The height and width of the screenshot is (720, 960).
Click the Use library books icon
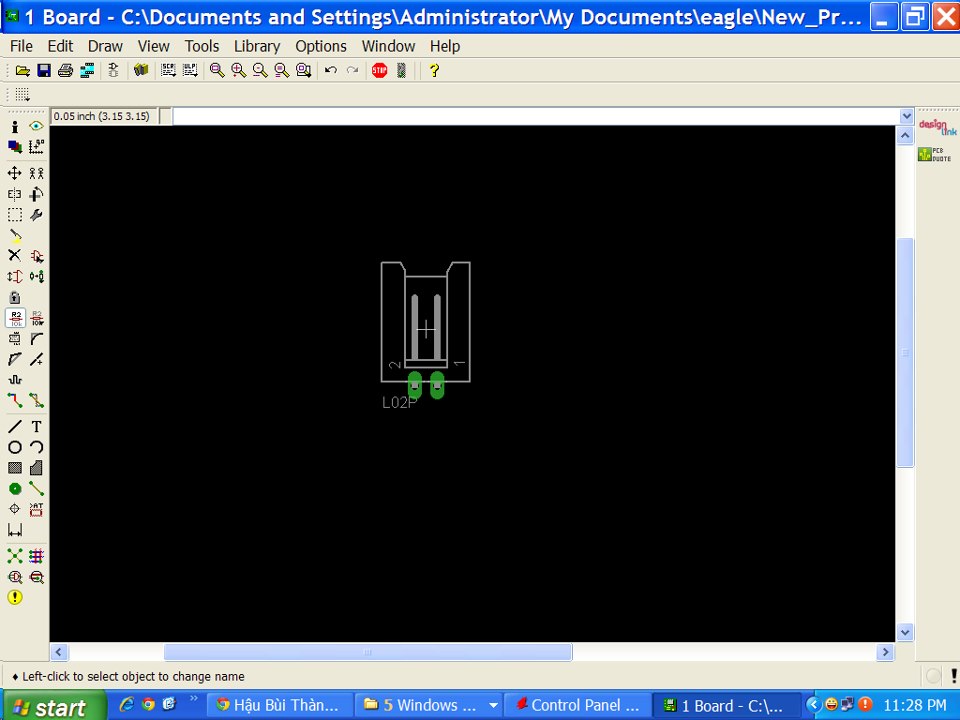pos(141,70)
